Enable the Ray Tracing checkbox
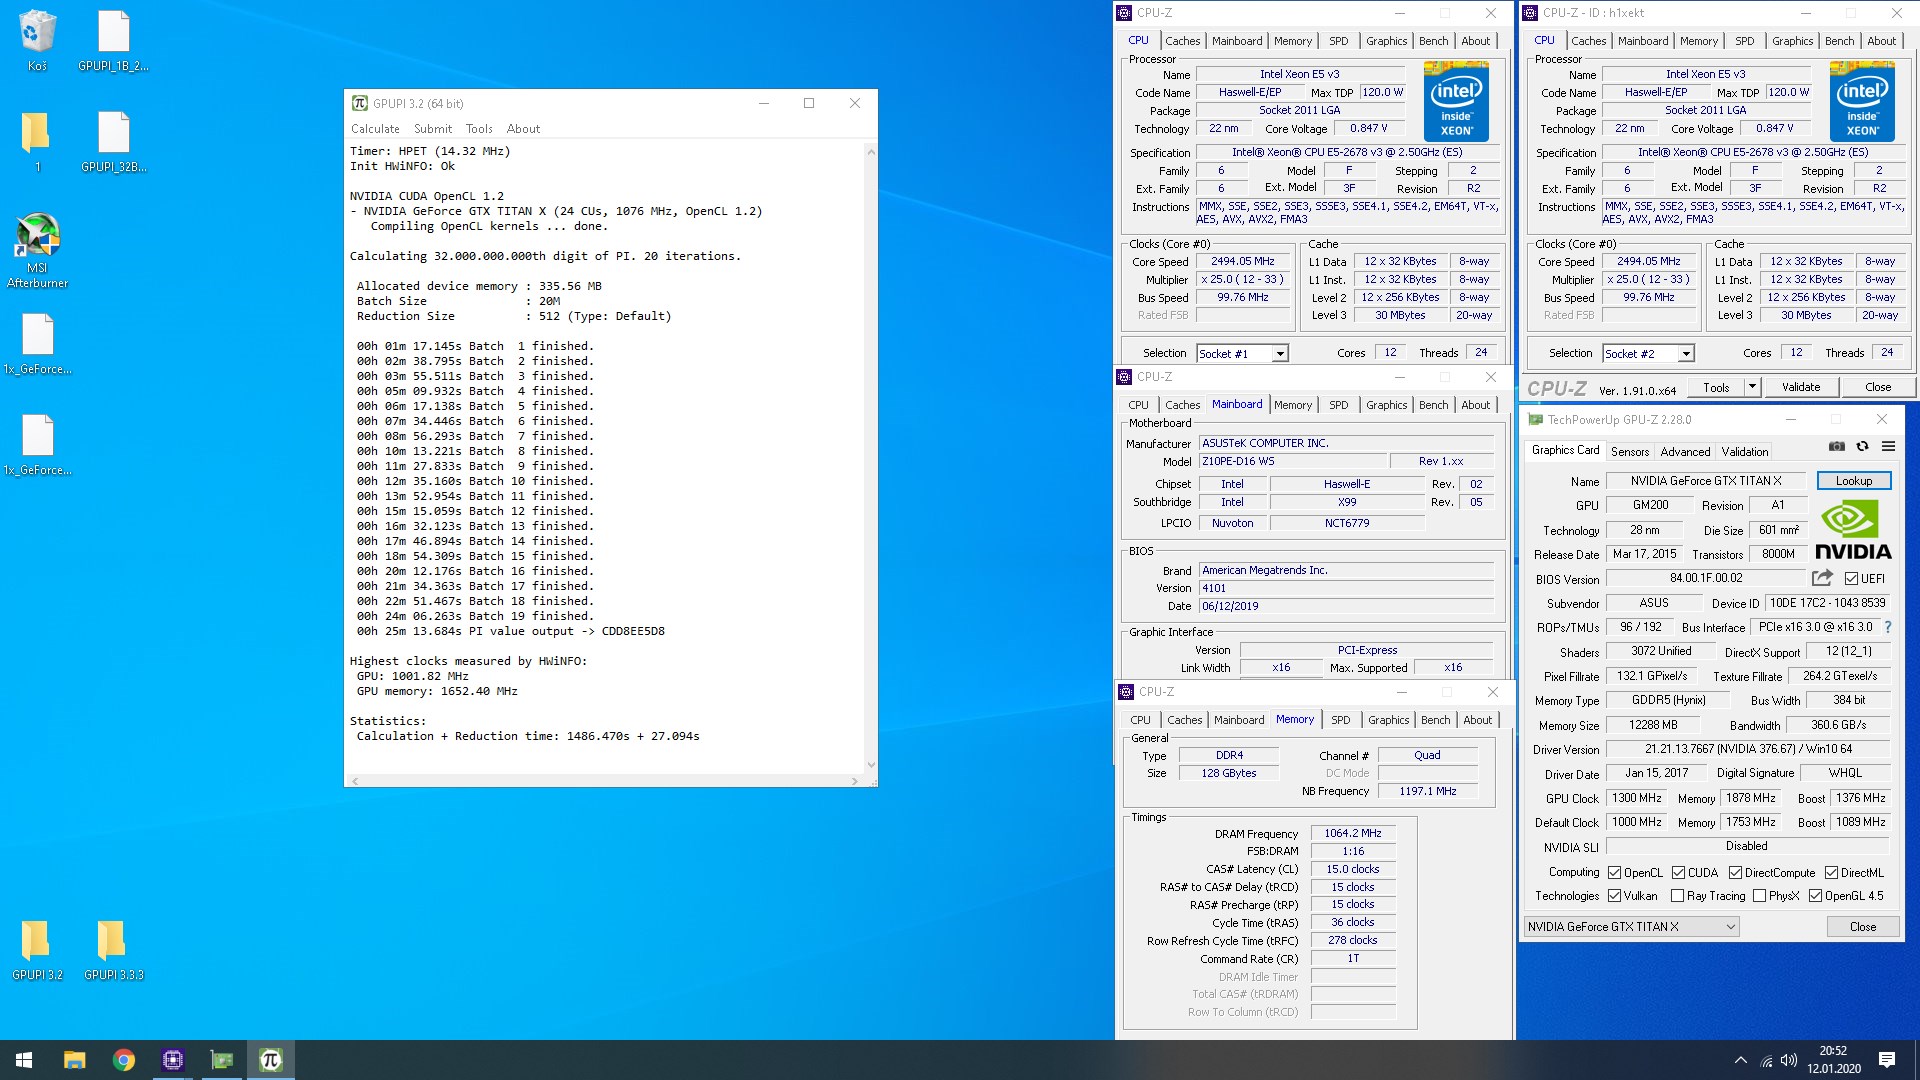Viewport: 1920px width, 1080px height. [1677, 895]
